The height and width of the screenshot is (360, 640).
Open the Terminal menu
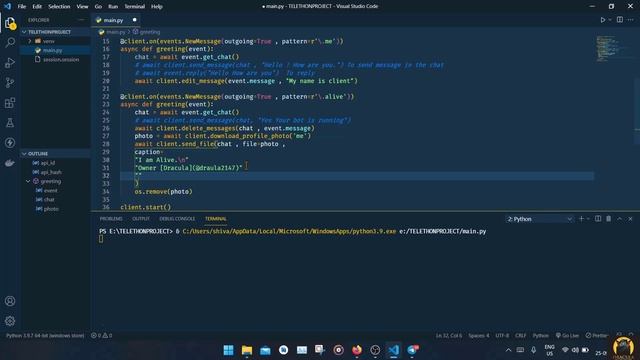click(x=134, y=7)
